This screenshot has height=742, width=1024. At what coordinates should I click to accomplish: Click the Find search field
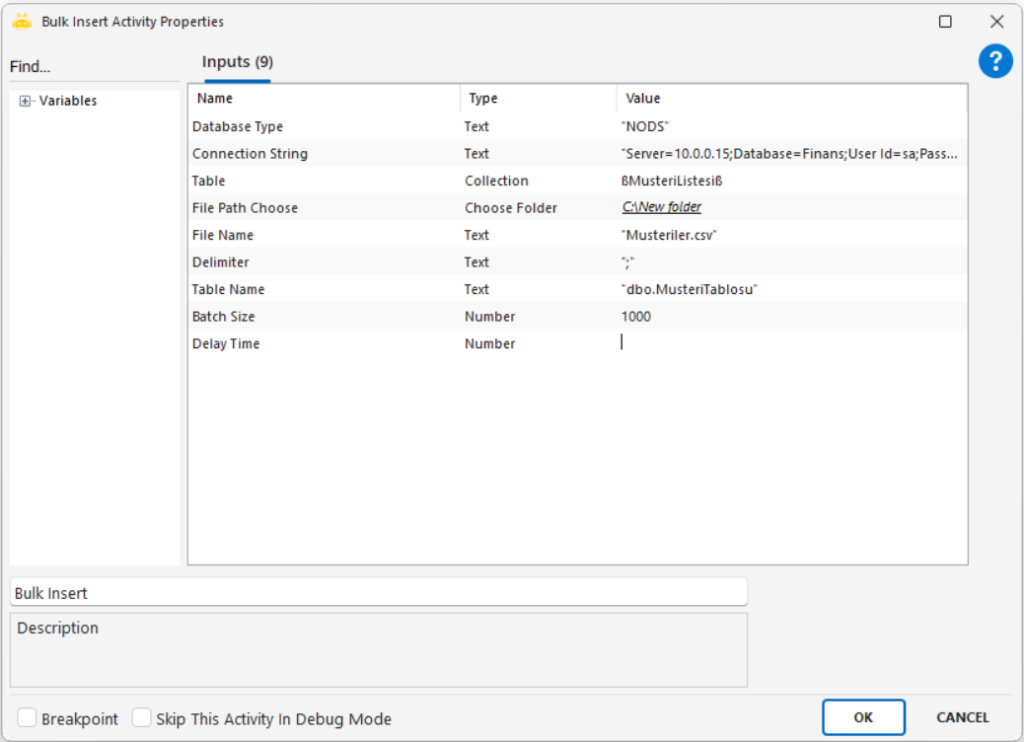point(90,67)
